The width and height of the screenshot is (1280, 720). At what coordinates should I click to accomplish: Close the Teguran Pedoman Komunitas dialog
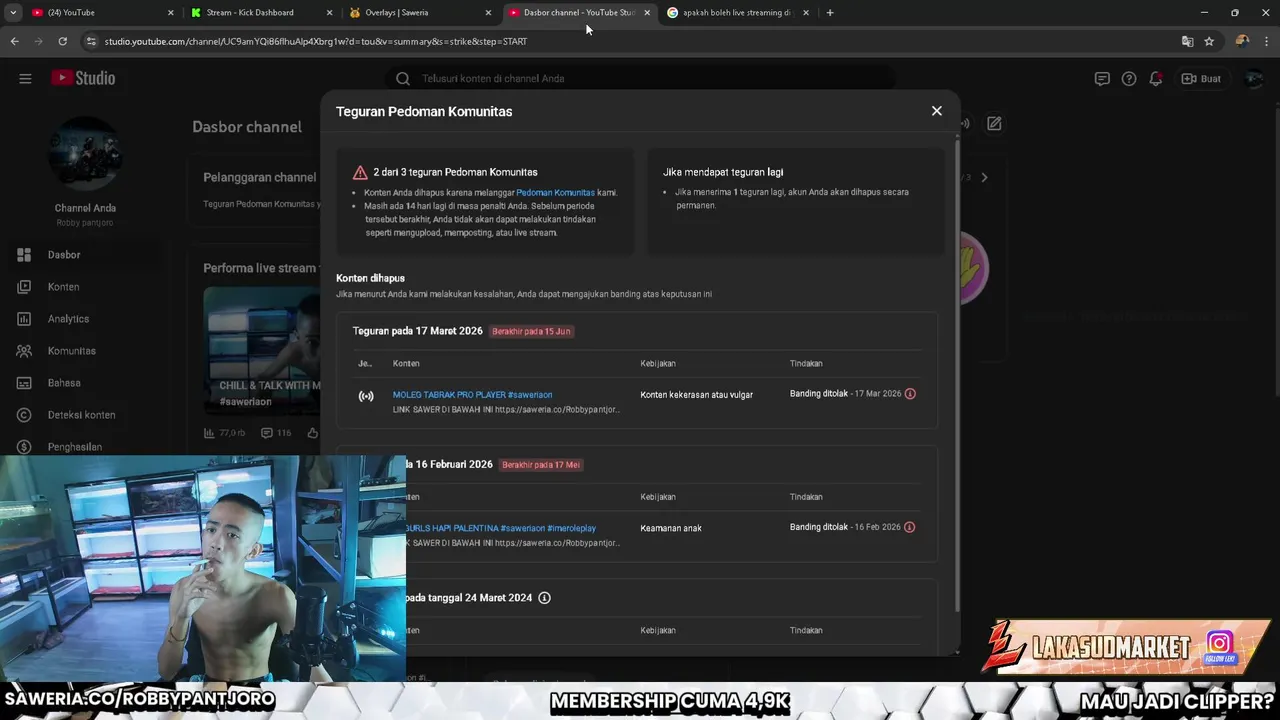(x=936, y=111)
